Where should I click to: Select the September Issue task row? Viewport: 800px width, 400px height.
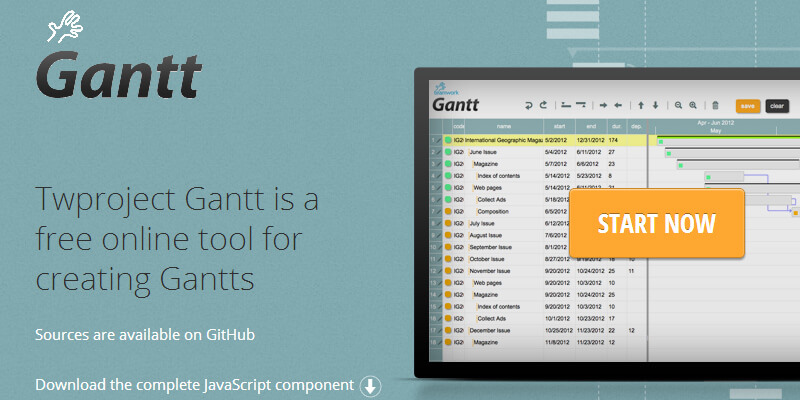click(x=538, y=247)
